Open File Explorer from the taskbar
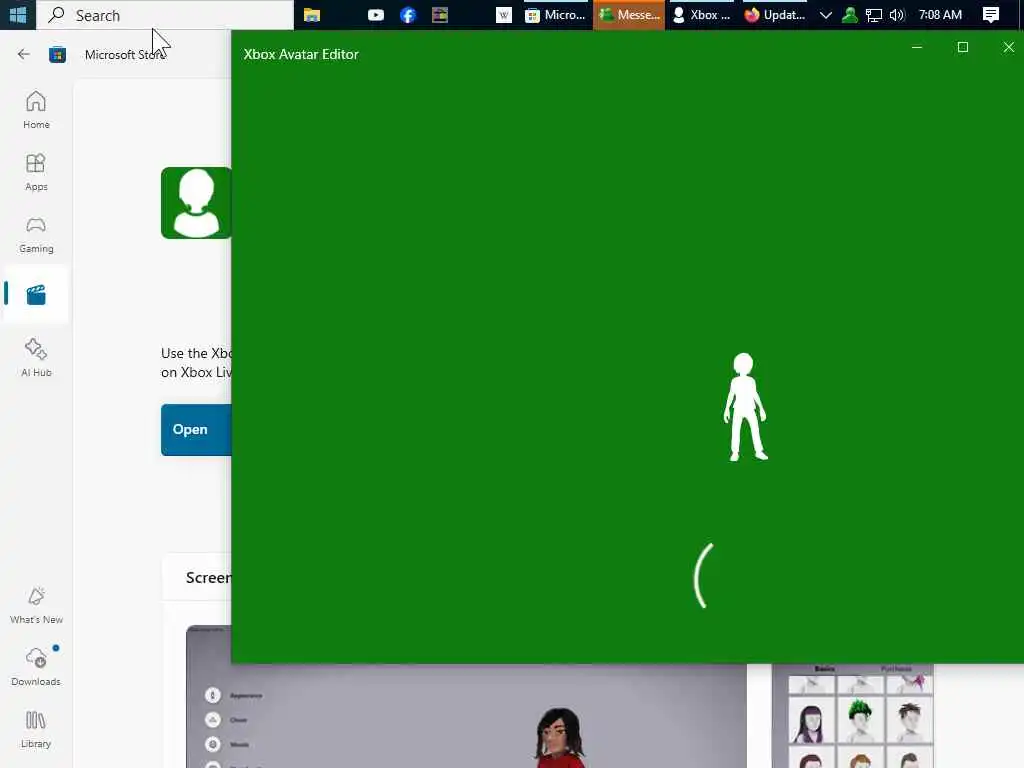1024x768 pixels. (312, 14)
